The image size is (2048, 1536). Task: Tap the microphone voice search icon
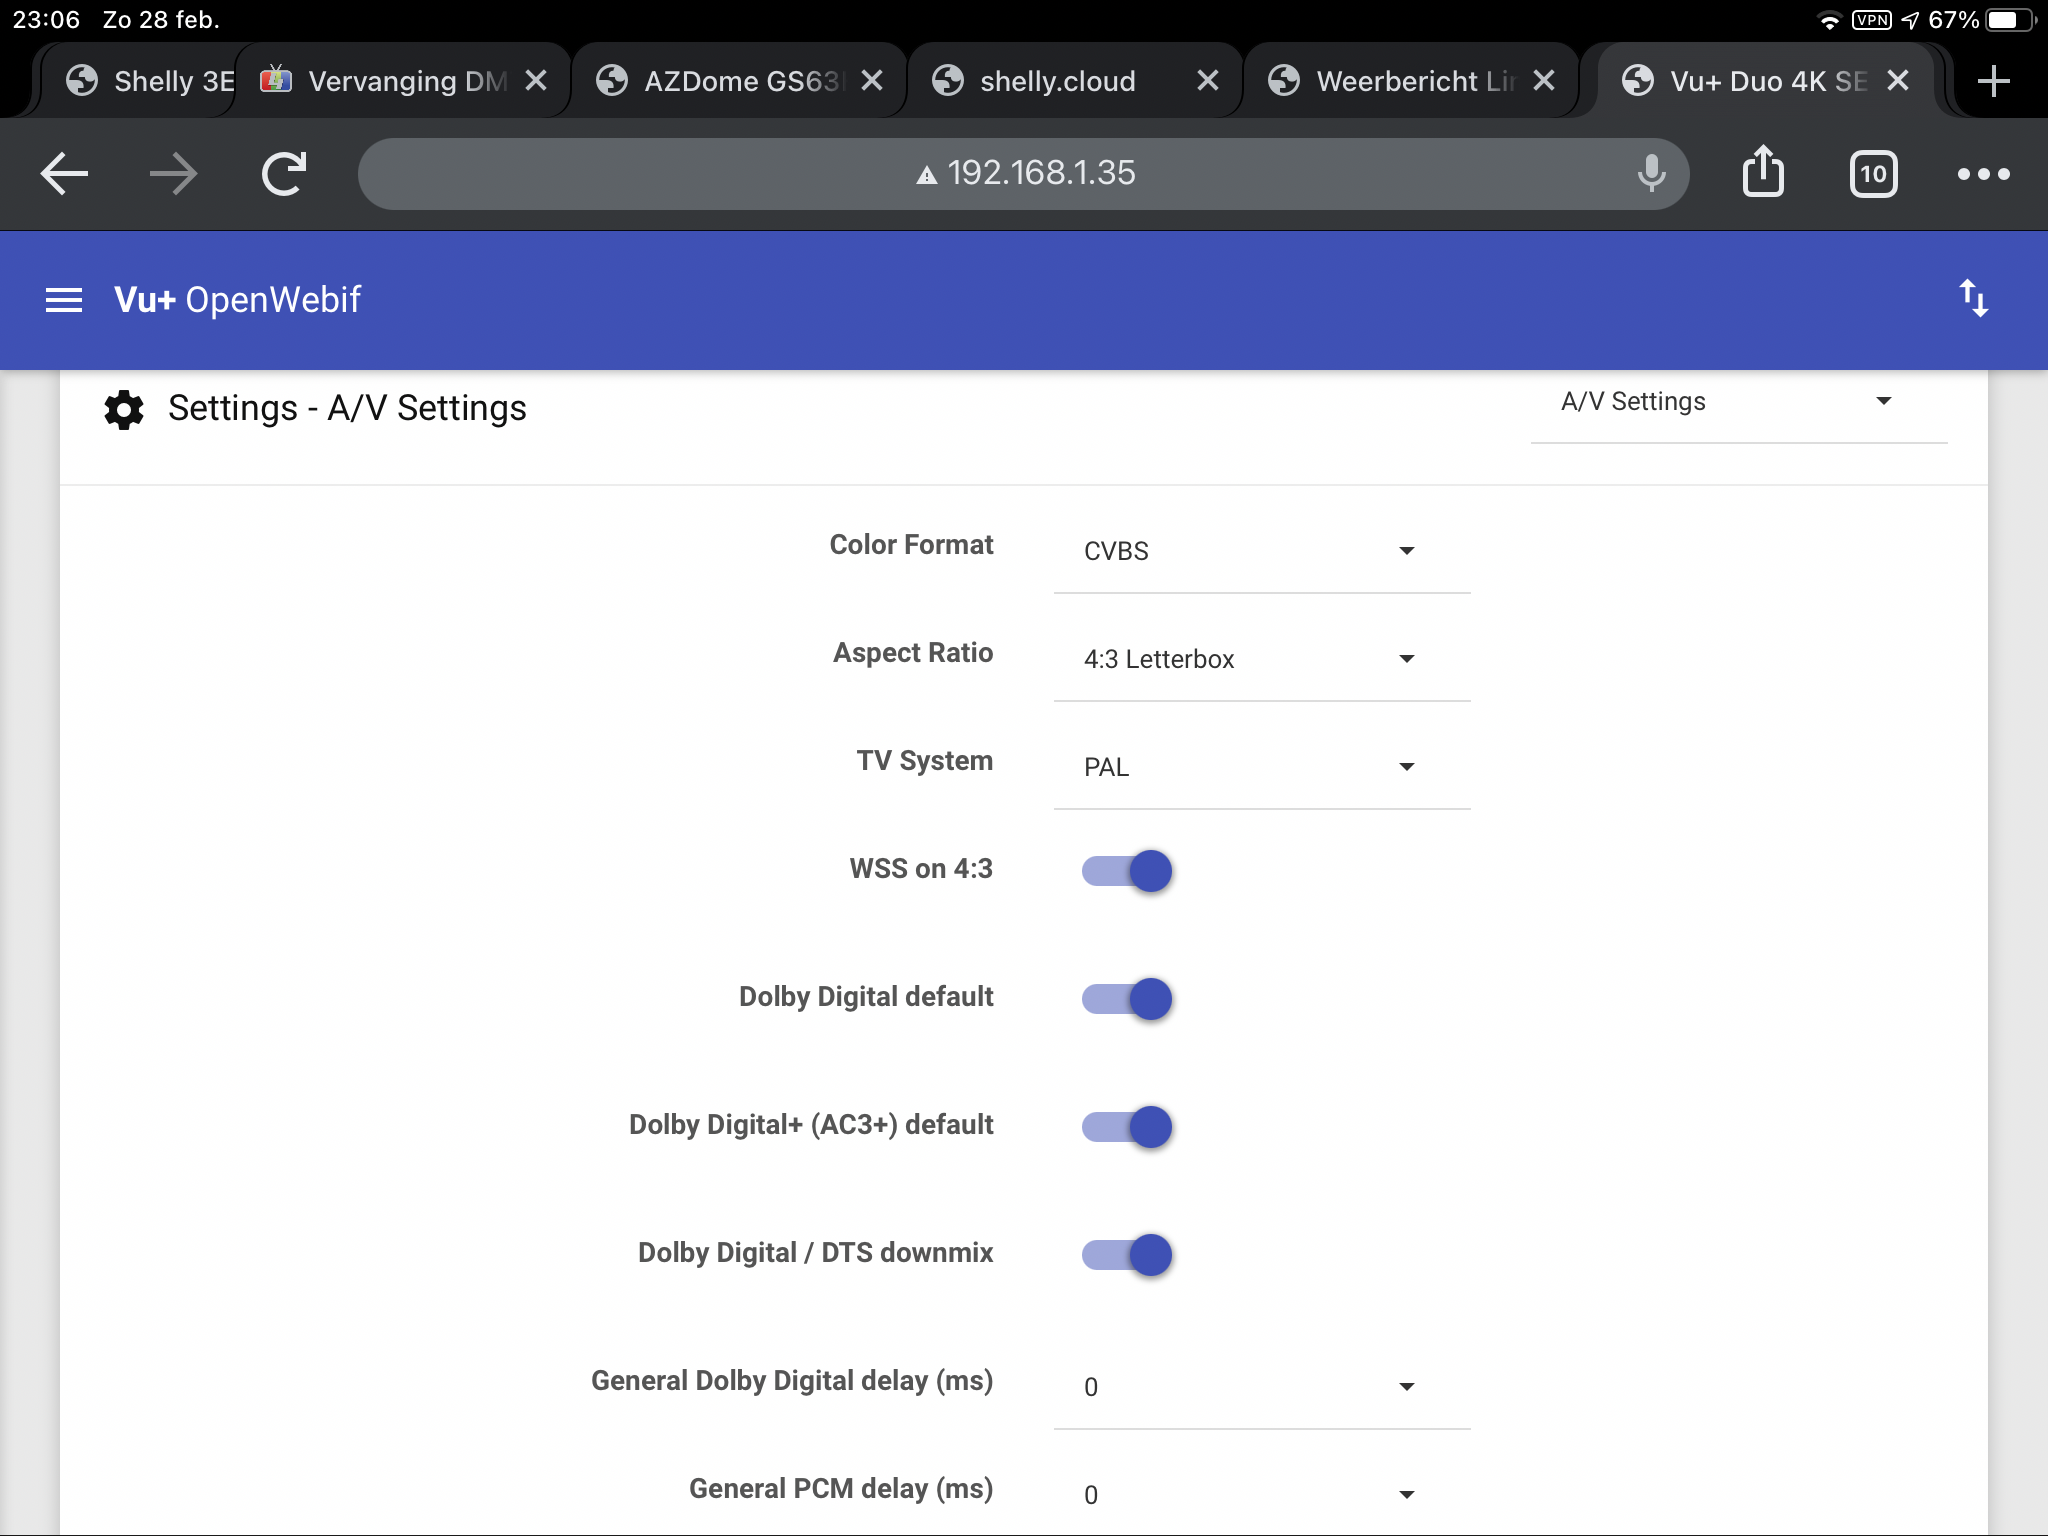coord(1651,174)
